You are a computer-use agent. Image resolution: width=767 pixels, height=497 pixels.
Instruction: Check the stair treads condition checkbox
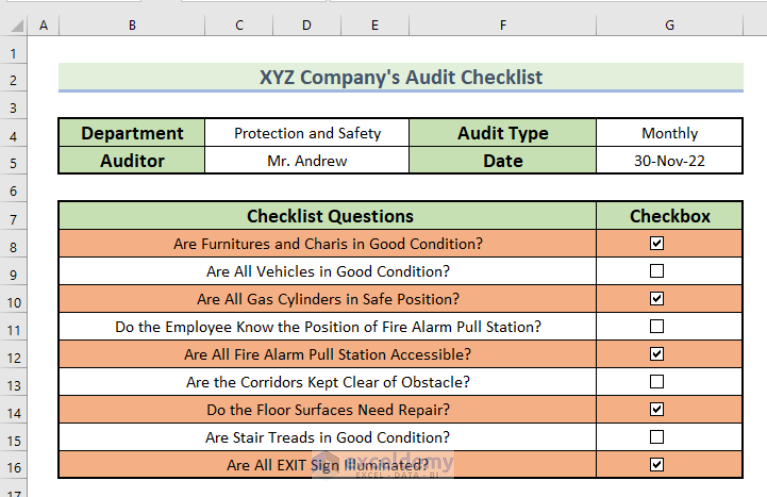click(657, 437)
